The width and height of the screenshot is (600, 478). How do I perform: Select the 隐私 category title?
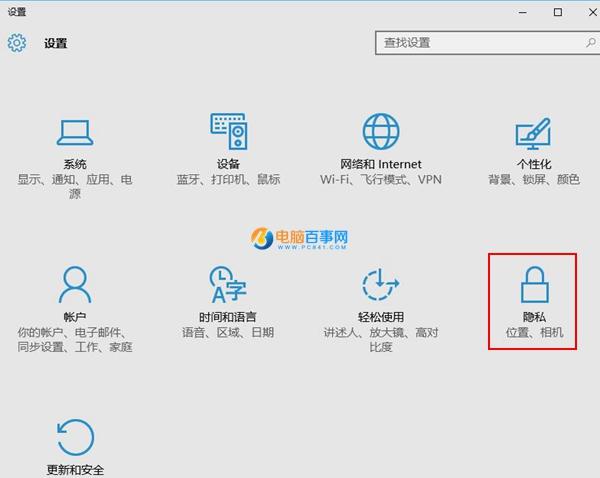534,317
